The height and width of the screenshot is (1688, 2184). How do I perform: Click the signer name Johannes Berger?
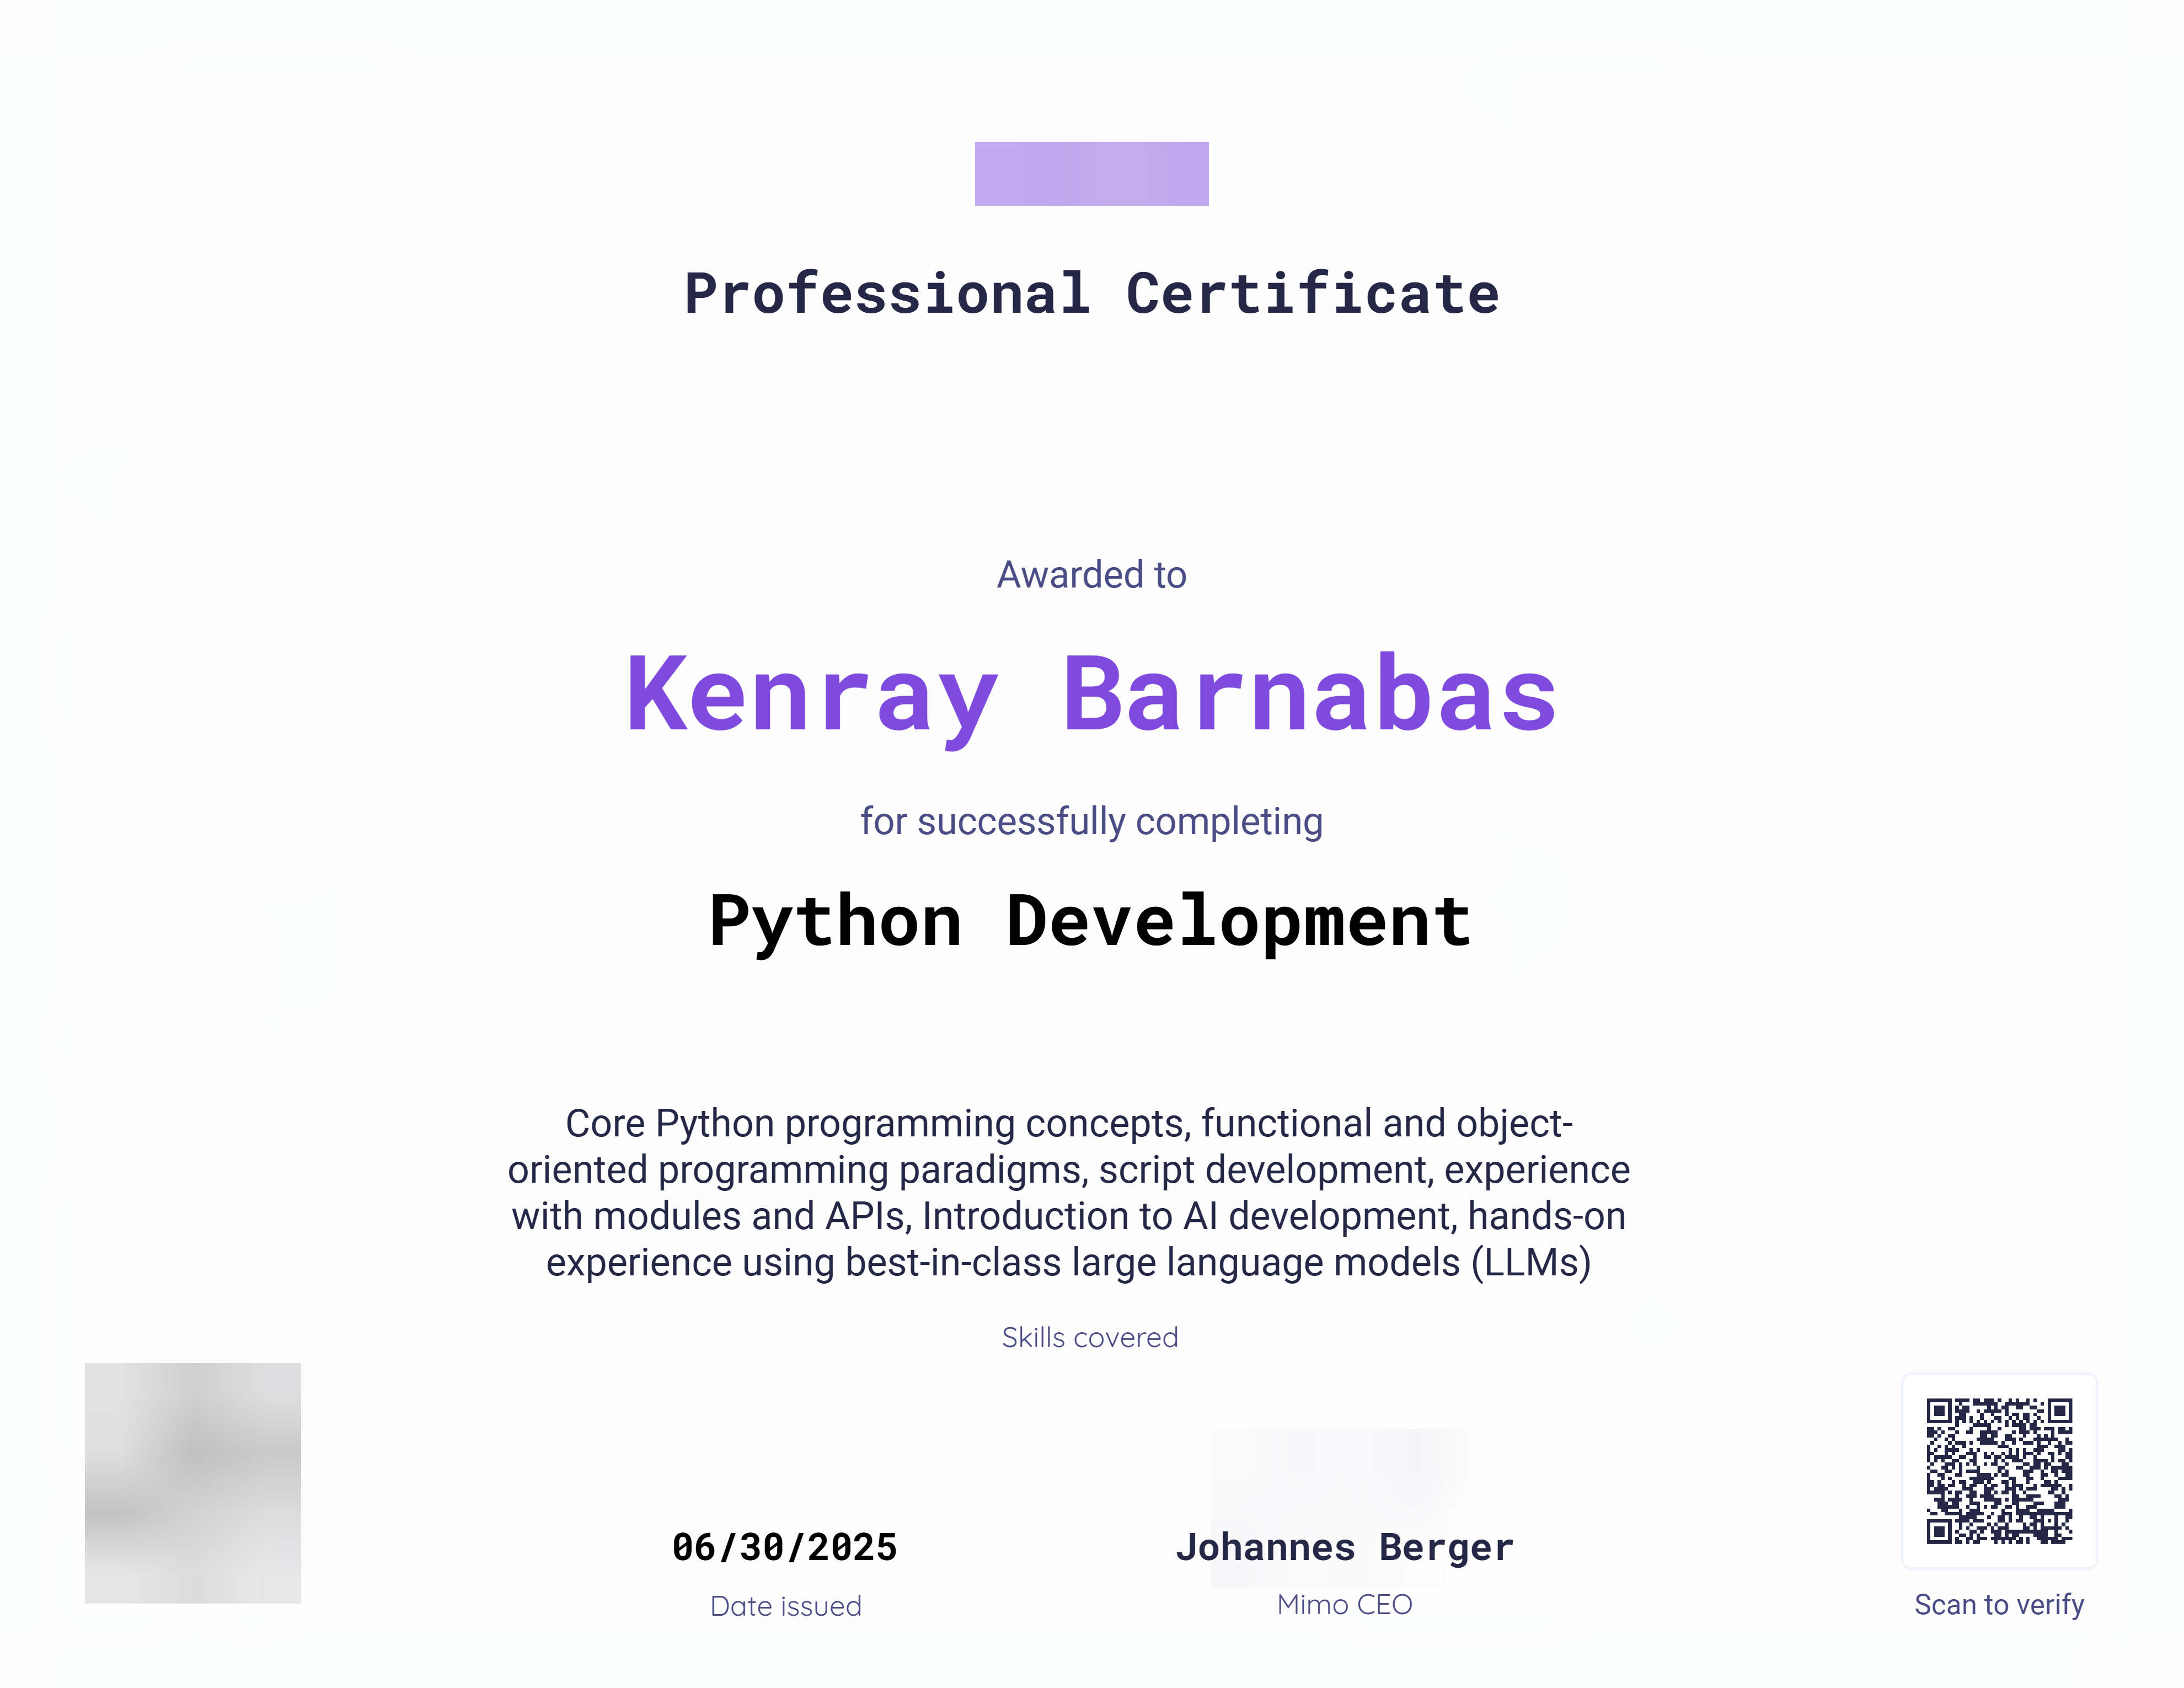click(1345, 1547)
